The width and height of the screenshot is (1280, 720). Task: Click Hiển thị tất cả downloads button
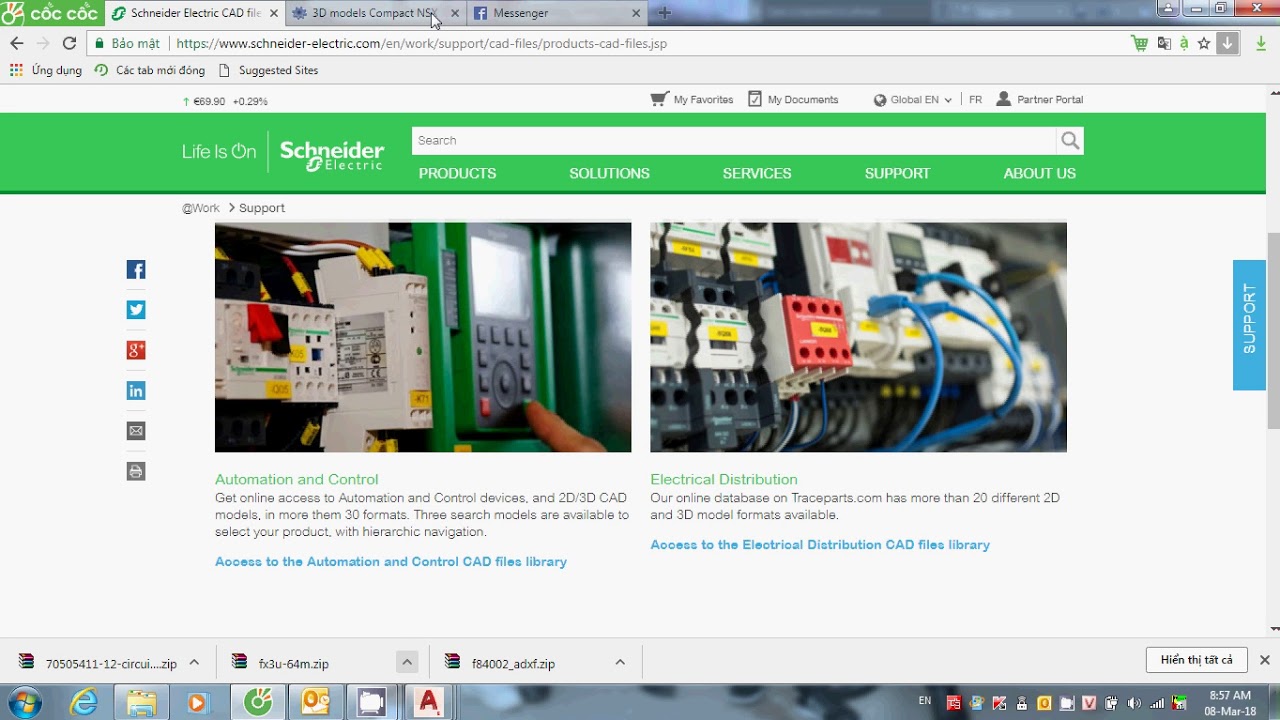coord(1196,660)
